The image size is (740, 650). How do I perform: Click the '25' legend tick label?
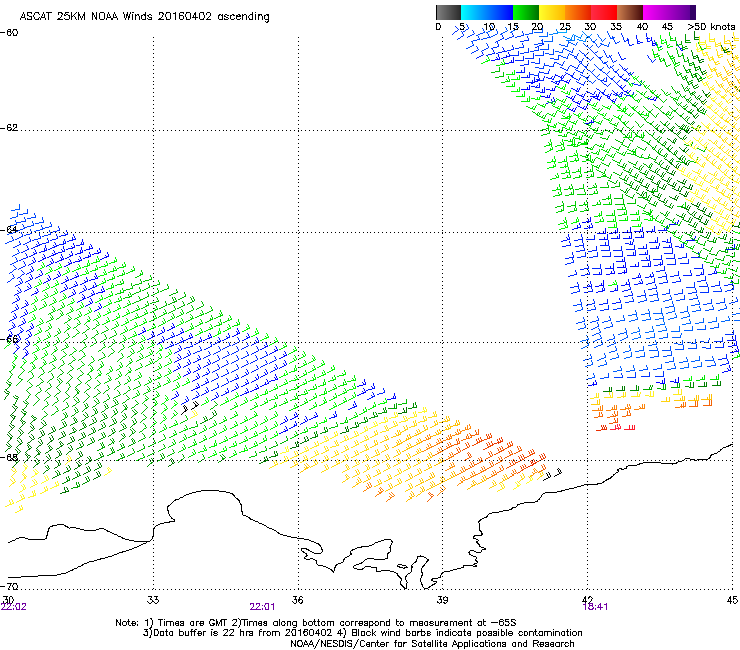[x=565, y=26]
